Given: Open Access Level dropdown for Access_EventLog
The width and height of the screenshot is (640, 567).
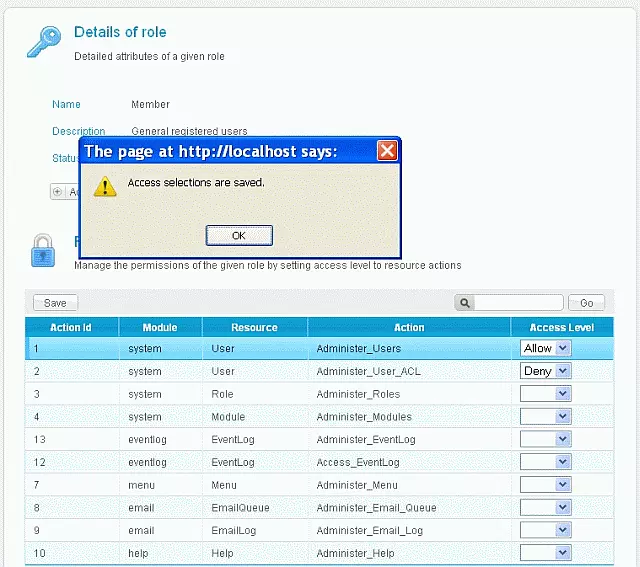Looking at the screenshot, I should (x=545, y=462).
